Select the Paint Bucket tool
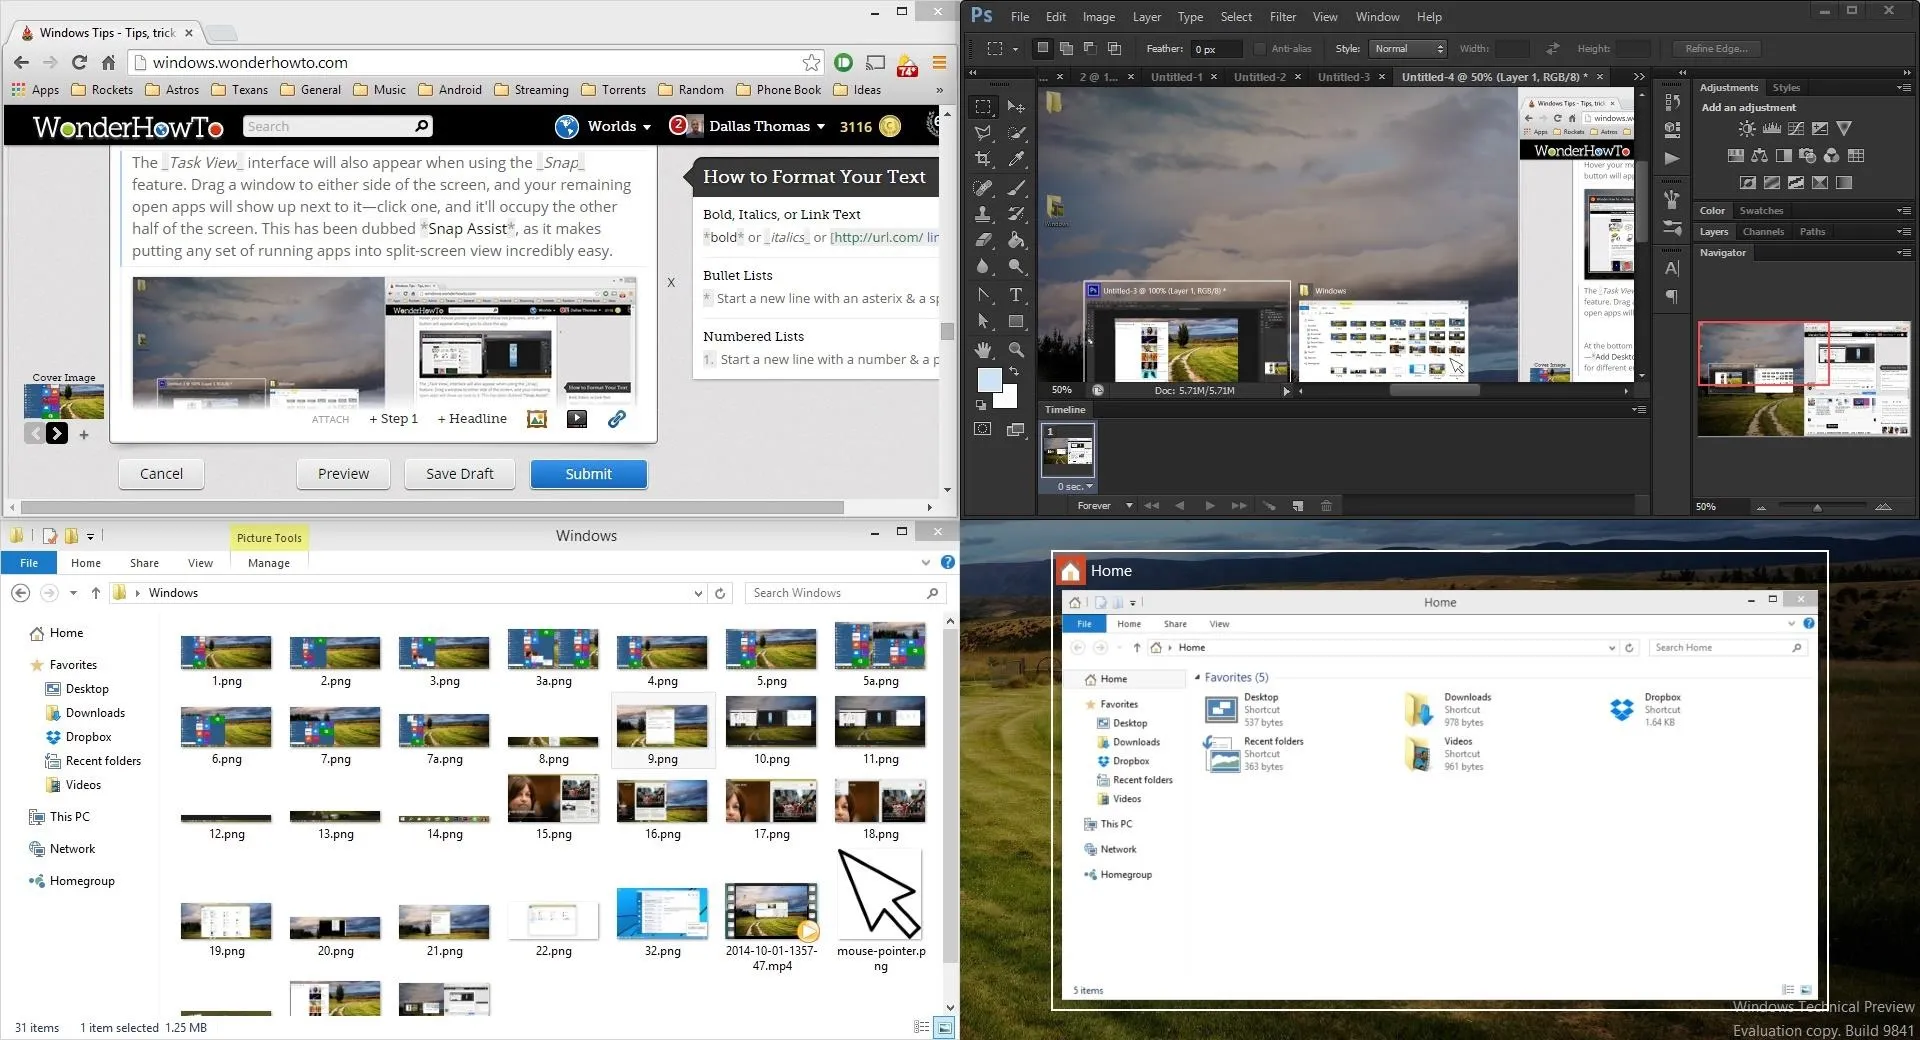This screenshot has width=1920, height=1040. click(1016, 240)
